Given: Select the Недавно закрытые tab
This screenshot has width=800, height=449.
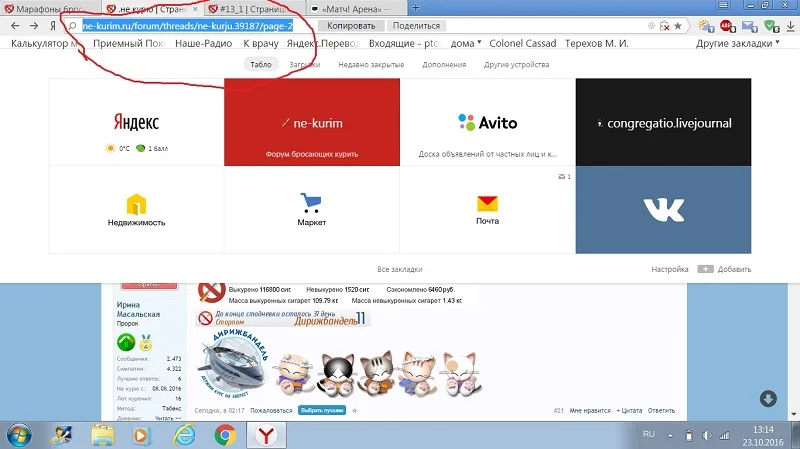Looking at the screenshot, I should [371, 64].
